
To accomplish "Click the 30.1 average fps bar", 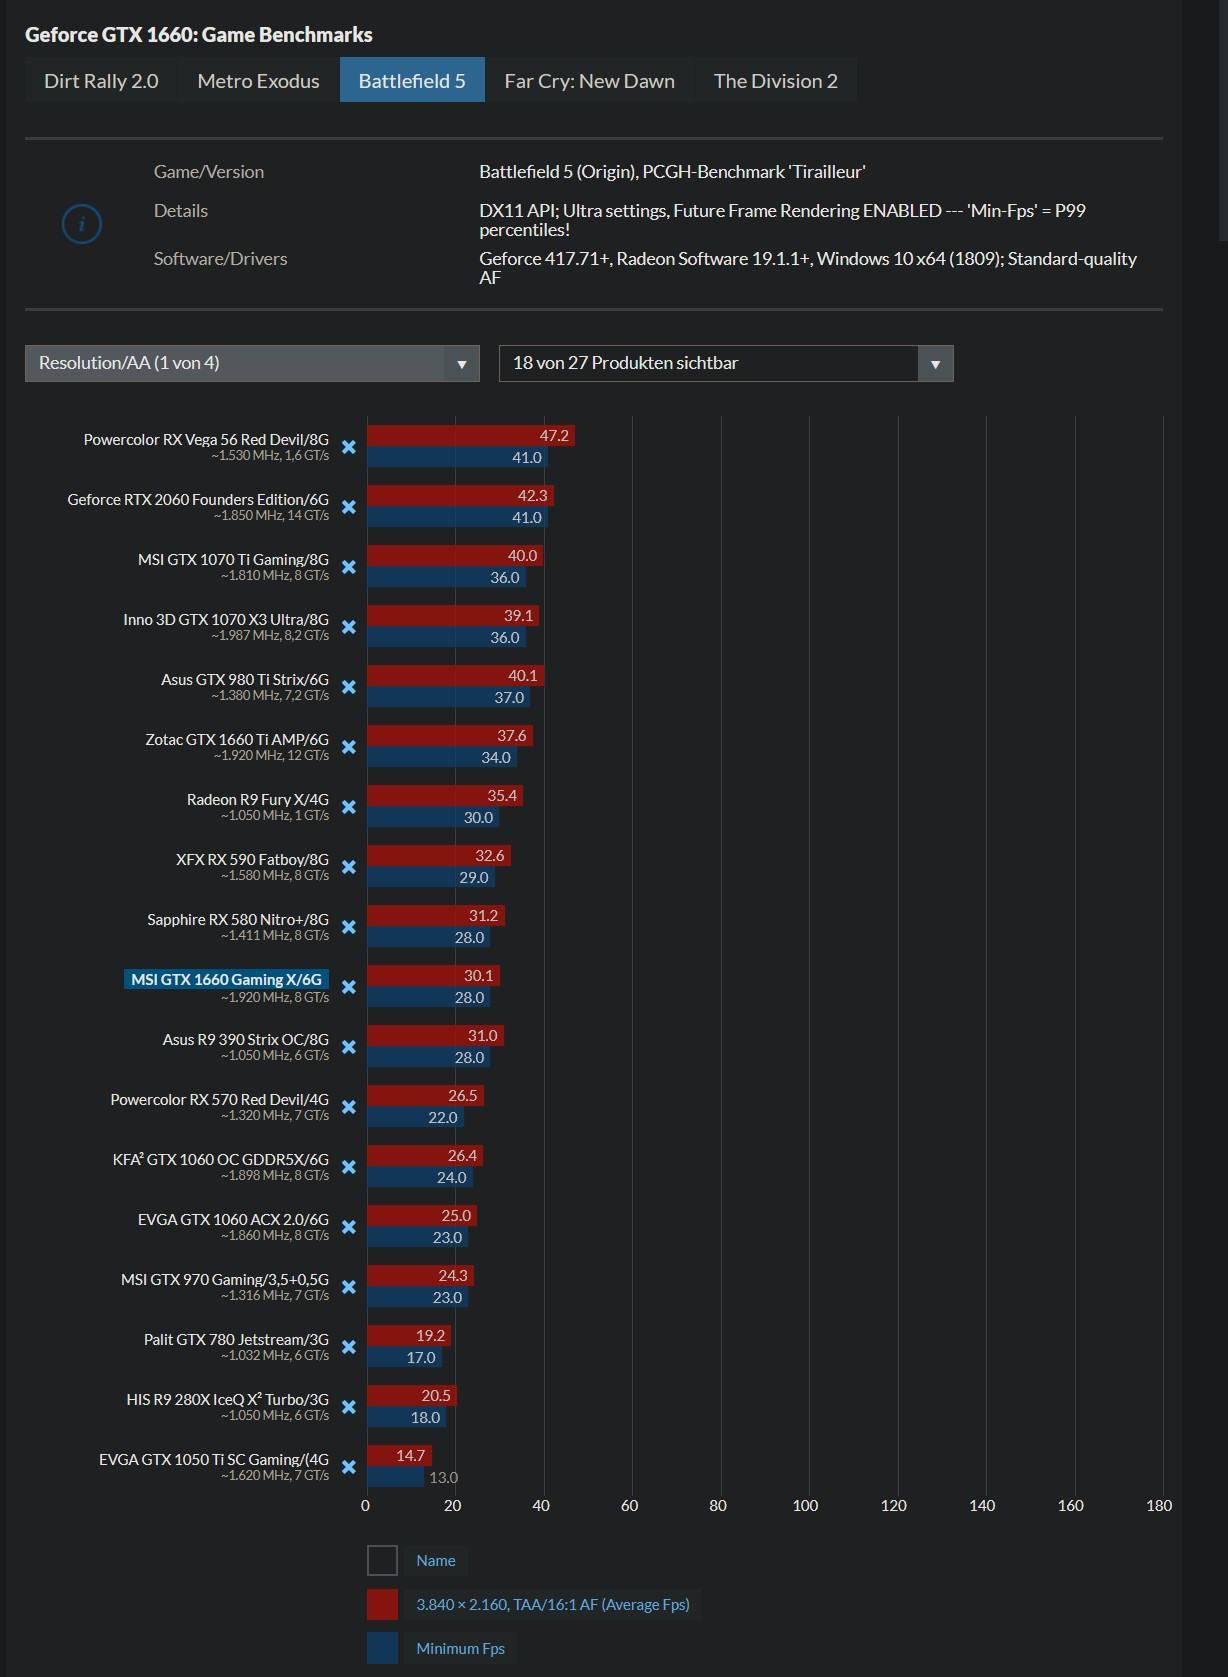I will pos(433,976).
